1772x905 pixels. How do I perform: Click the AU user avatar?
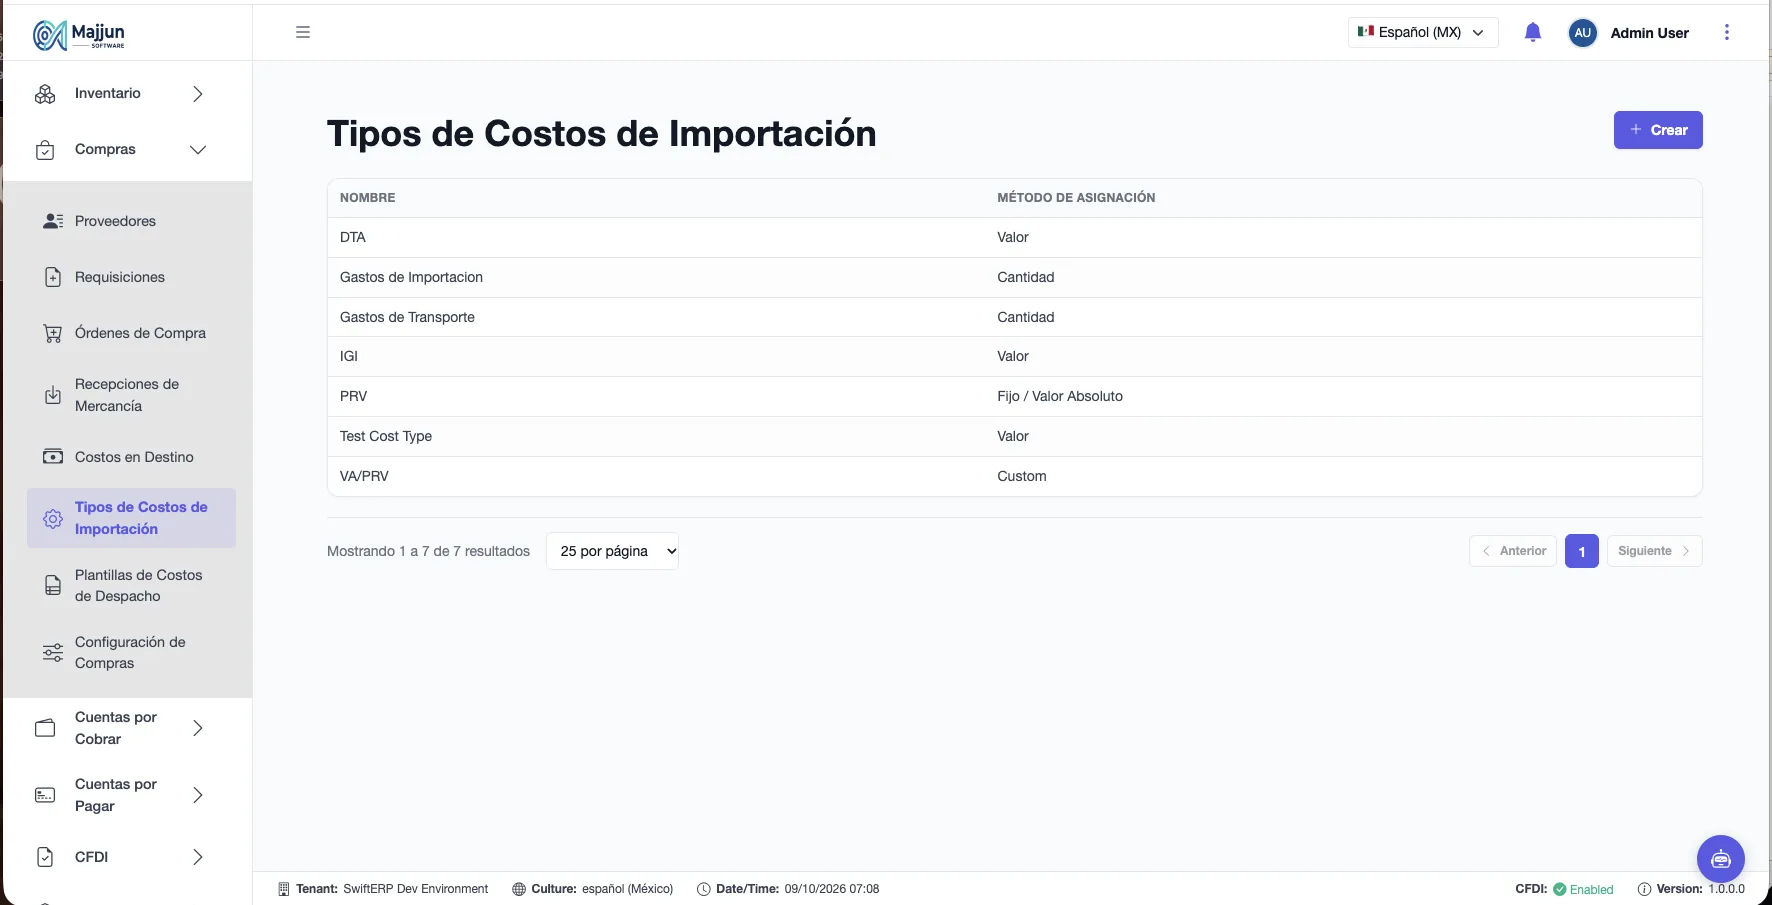click(x=1582, y=33)
